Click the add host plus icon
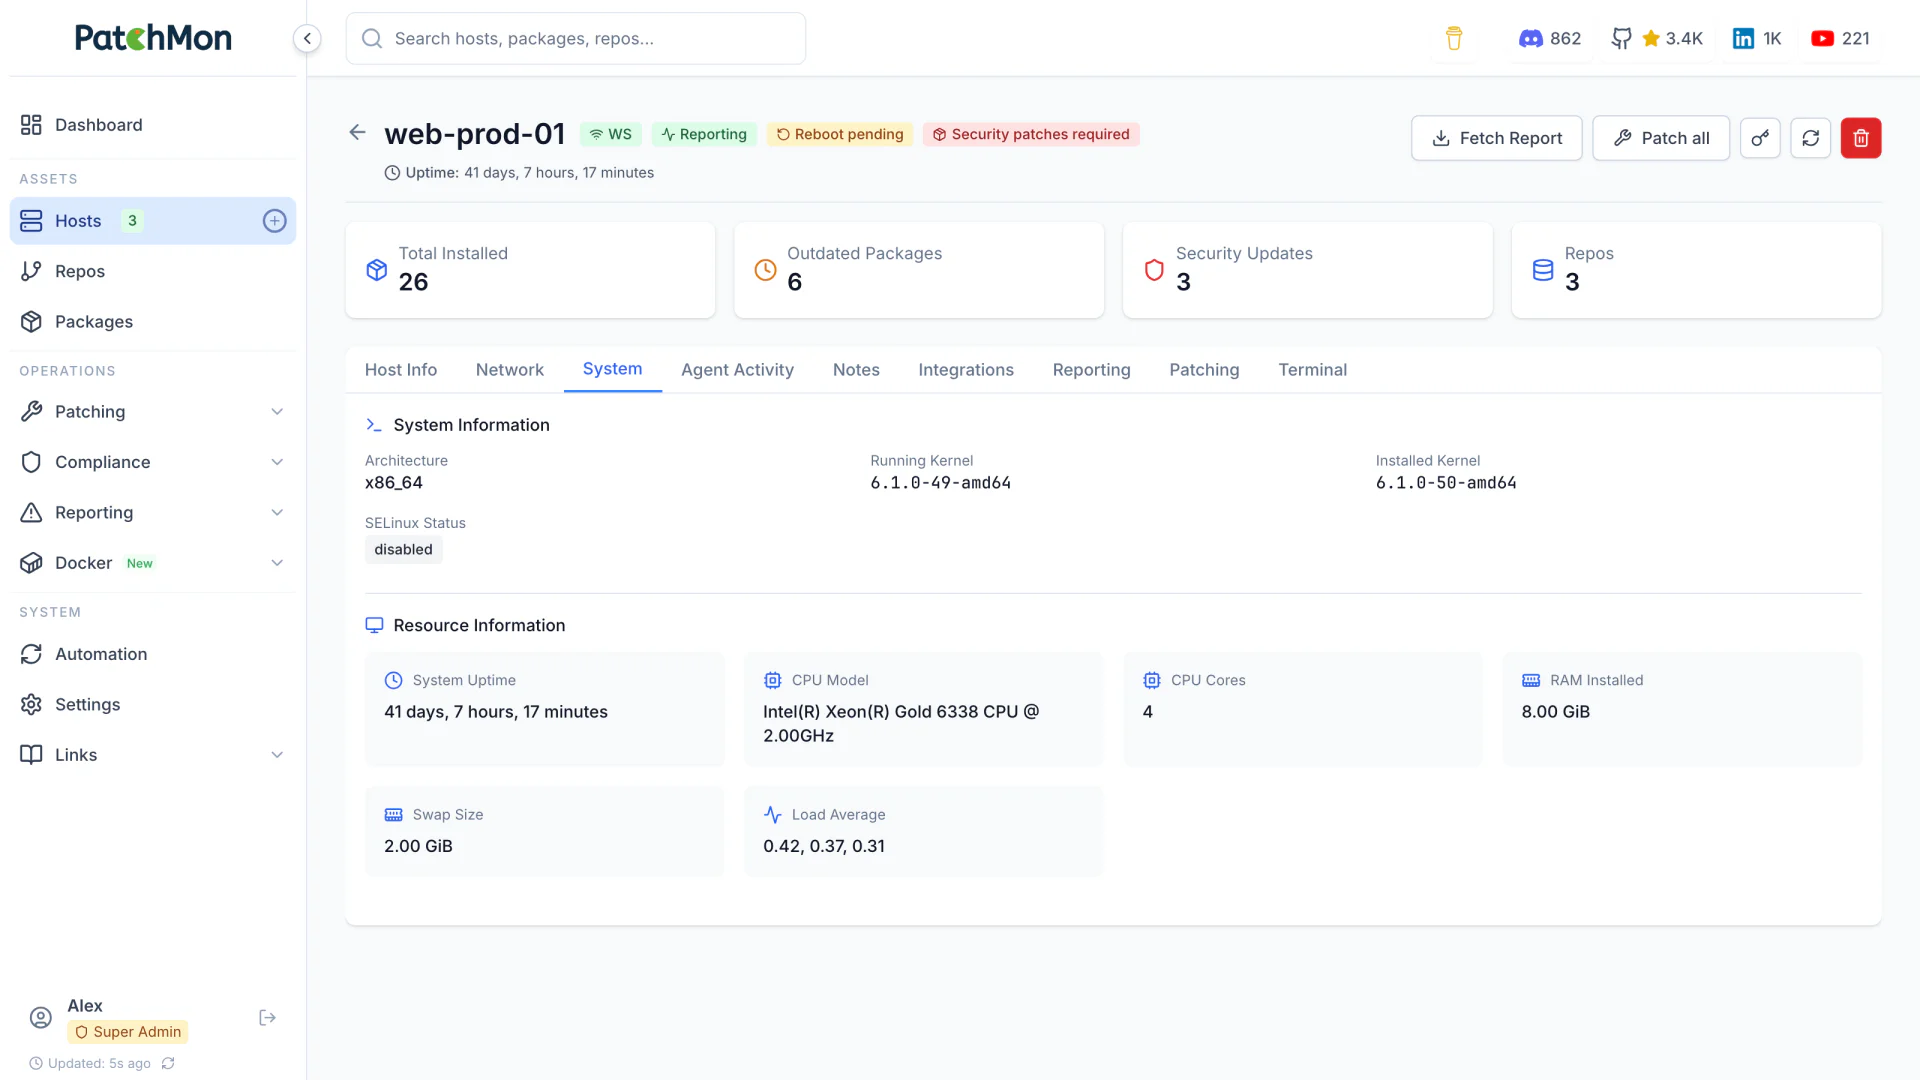1920x1080 pixels. point(274,221)
